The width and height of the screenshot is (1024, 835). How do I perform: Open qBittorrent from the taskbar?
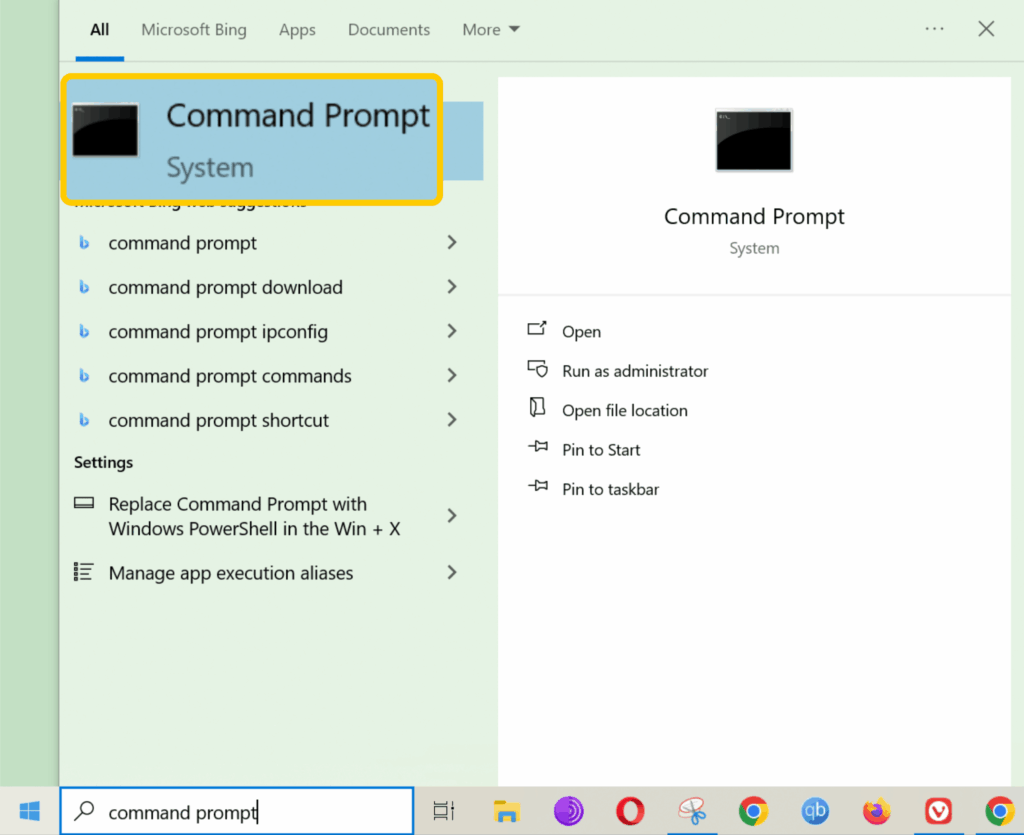pos(815,811)
